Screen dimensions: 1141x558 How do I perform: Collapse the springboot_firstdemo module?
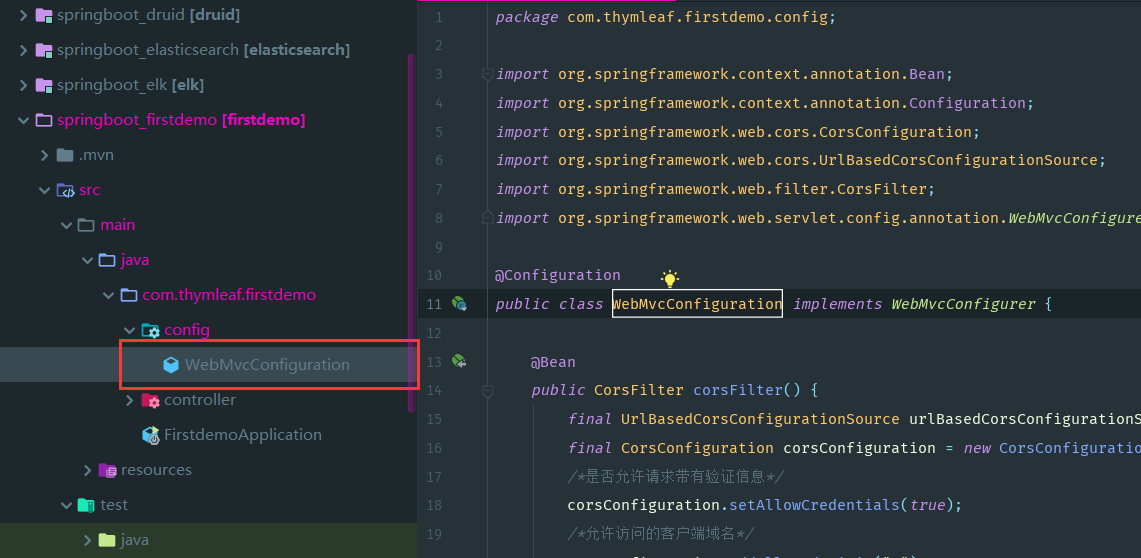pyautogui.click(x=23, y=120)
